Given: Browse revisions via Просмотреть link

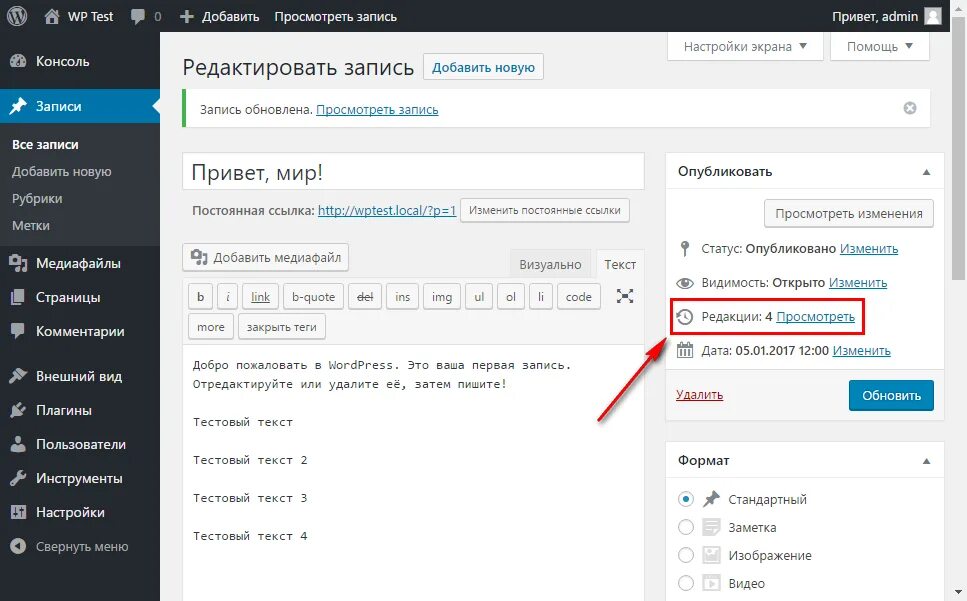Looking at the screenshot, I should click(815, 316).
